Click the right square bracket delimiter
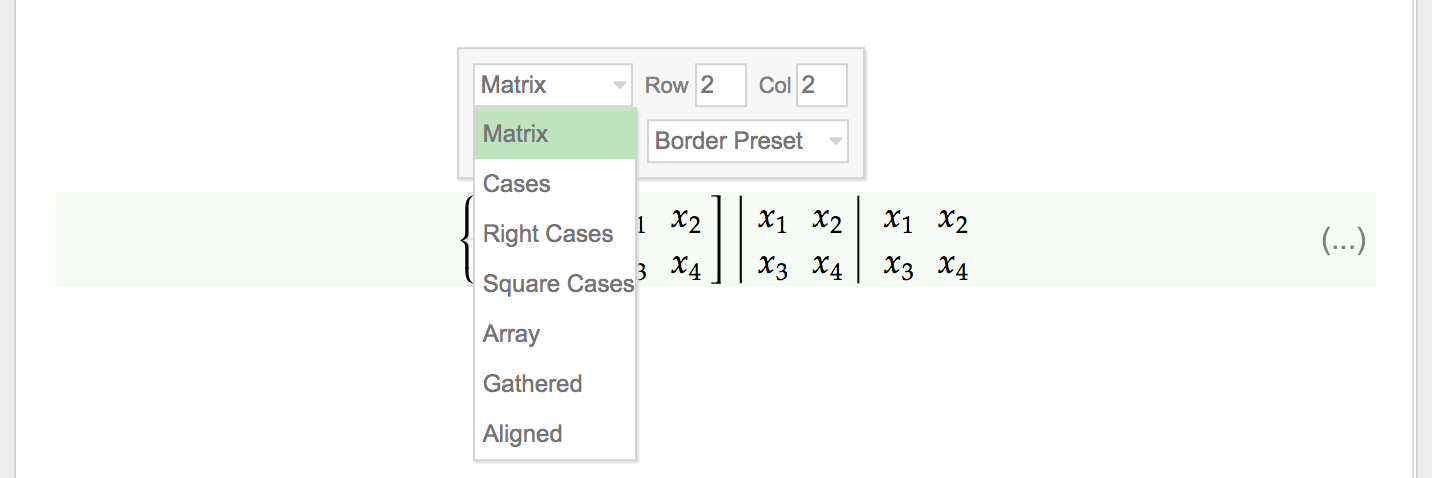The width and height of the screenshot is (1432, 478). (x=716, y=240)
